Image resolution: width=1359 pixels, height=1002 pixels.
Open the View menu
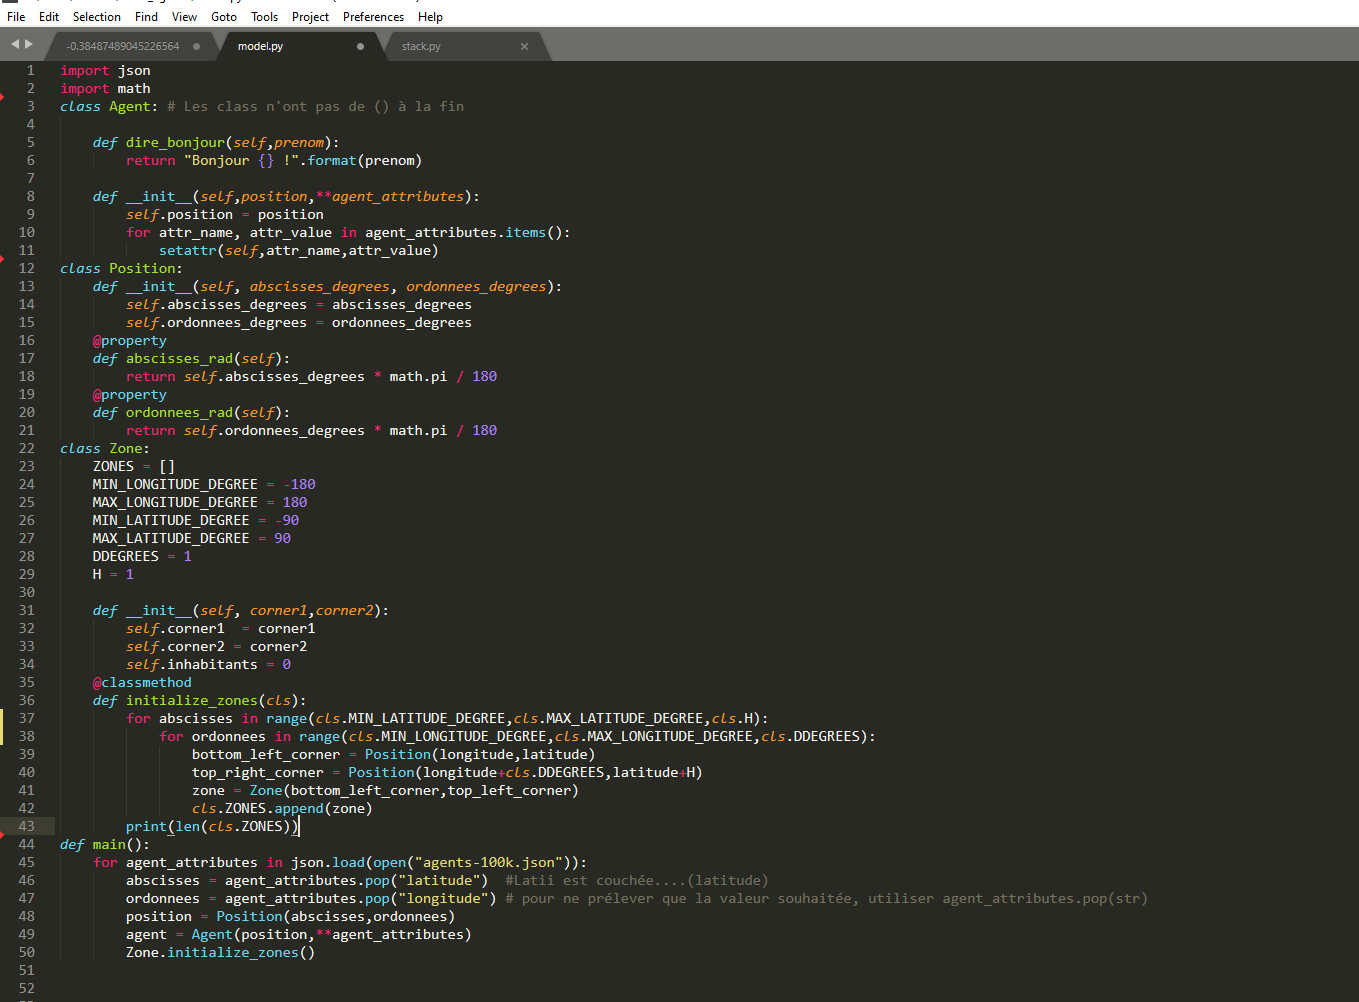pyautogui.click(x=184, y=17)
